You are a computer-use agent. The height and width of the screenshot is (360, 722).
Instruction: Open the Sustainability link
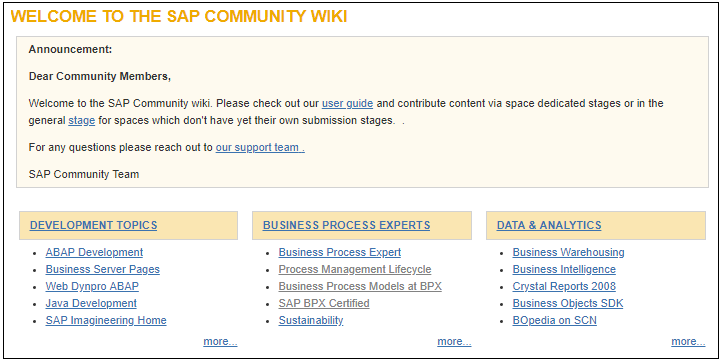pos(311,320)
